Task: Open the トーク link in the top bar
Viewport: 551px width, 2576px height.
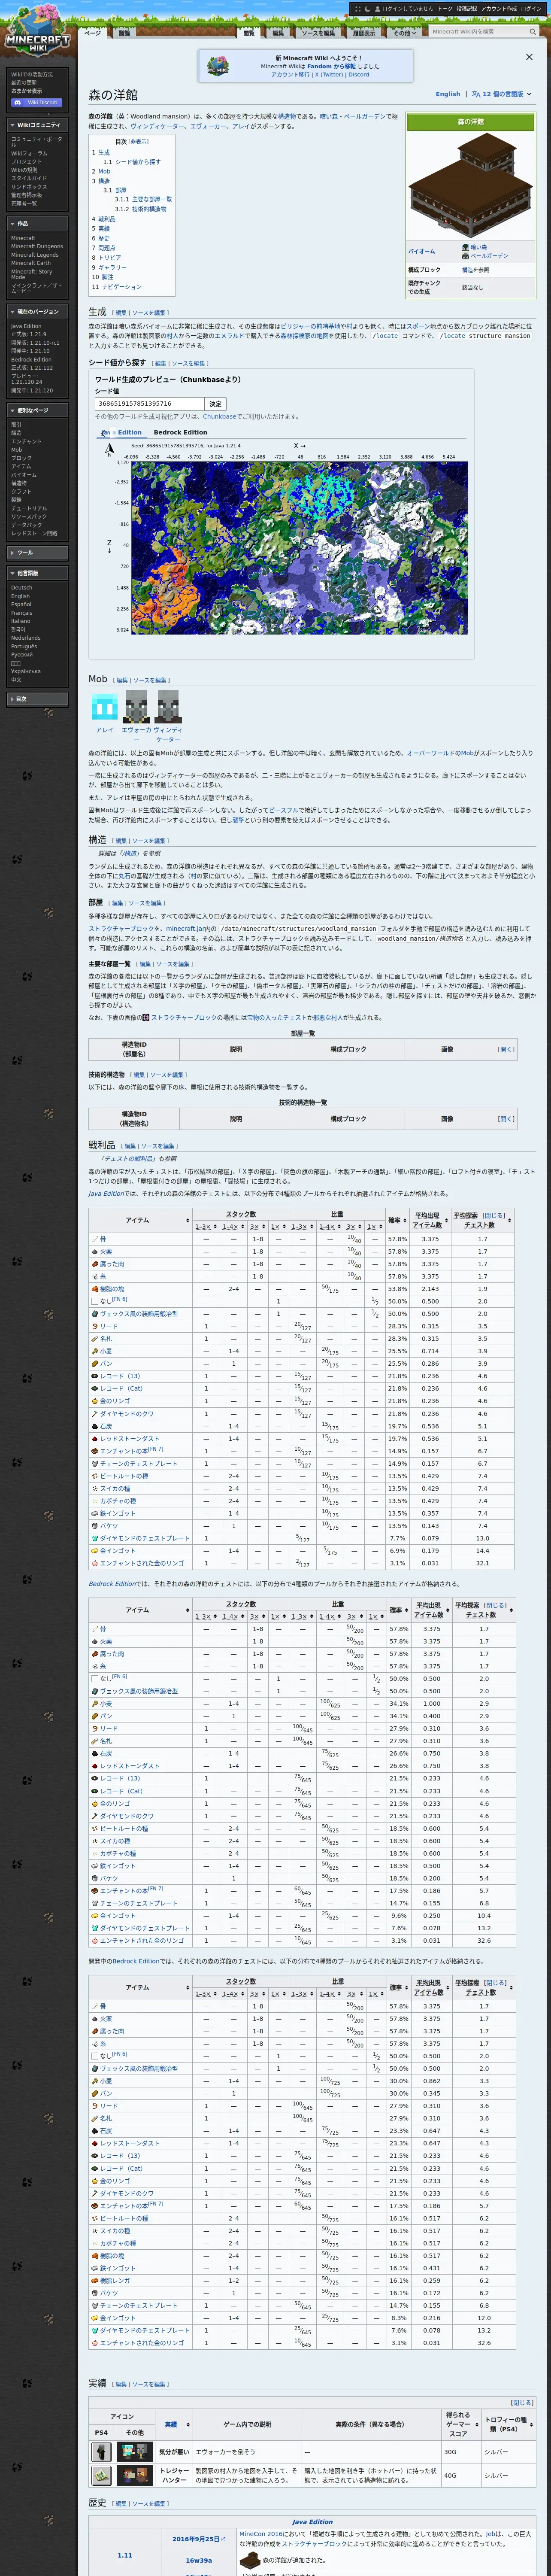Action: point(444,8)
